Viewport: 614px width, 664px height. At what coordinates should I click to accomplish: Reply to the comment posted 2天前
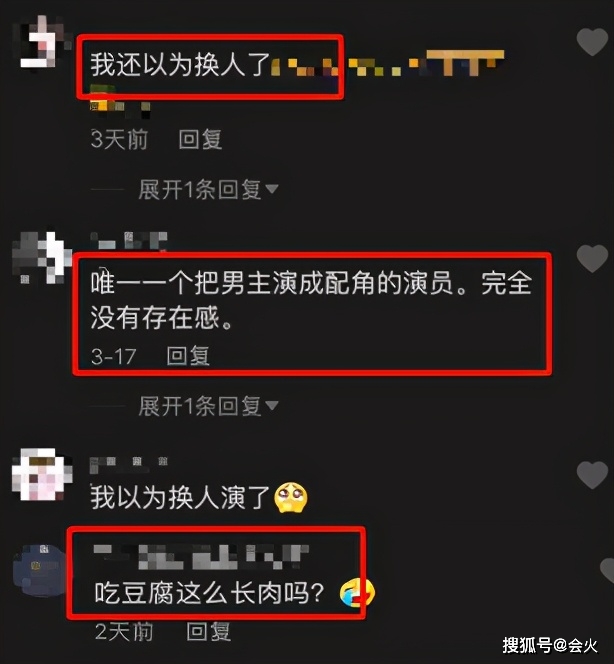coord(208,631)
